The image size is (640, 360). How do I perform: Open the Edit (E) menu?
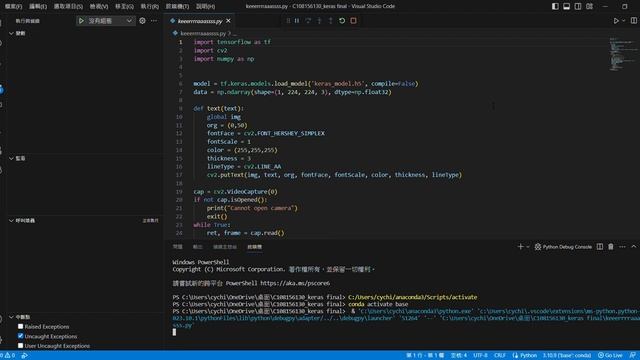click(x=38, y=7)
